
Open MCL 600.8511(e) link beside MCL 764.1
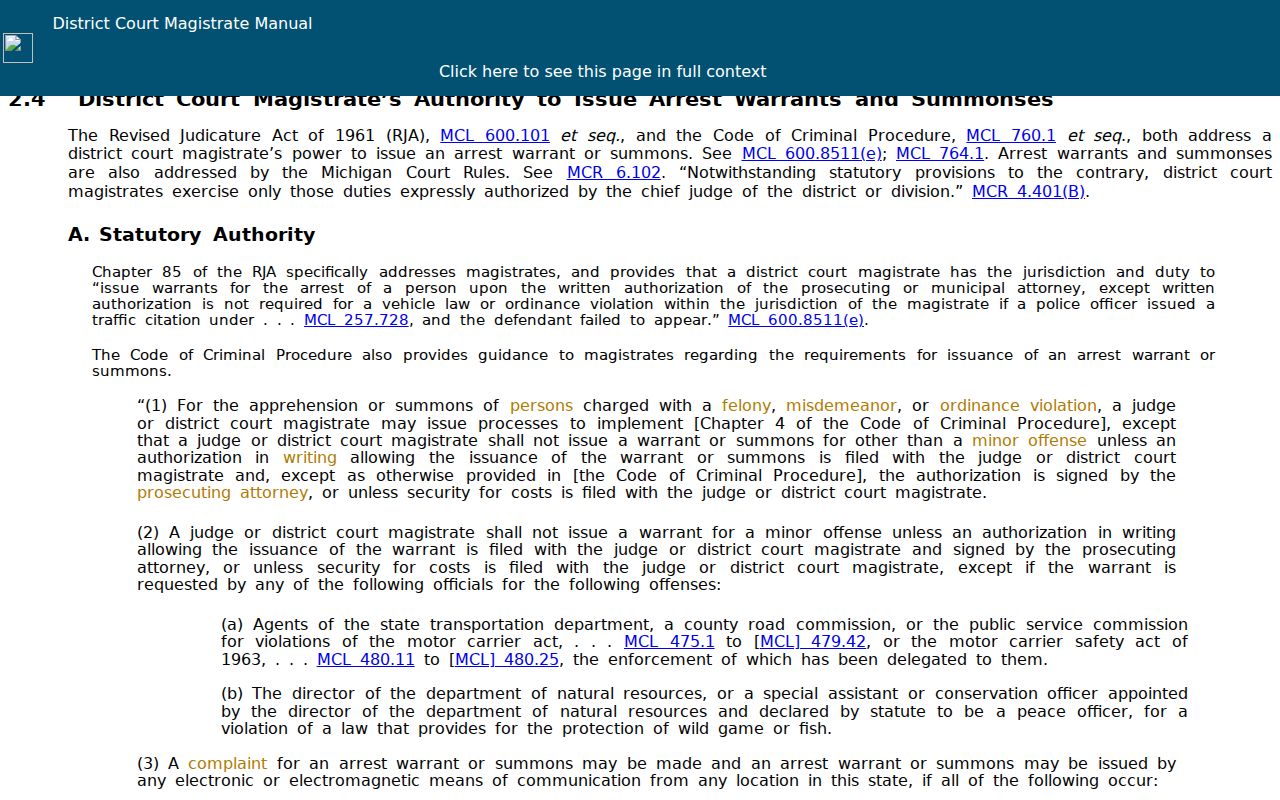pos(812,154)
